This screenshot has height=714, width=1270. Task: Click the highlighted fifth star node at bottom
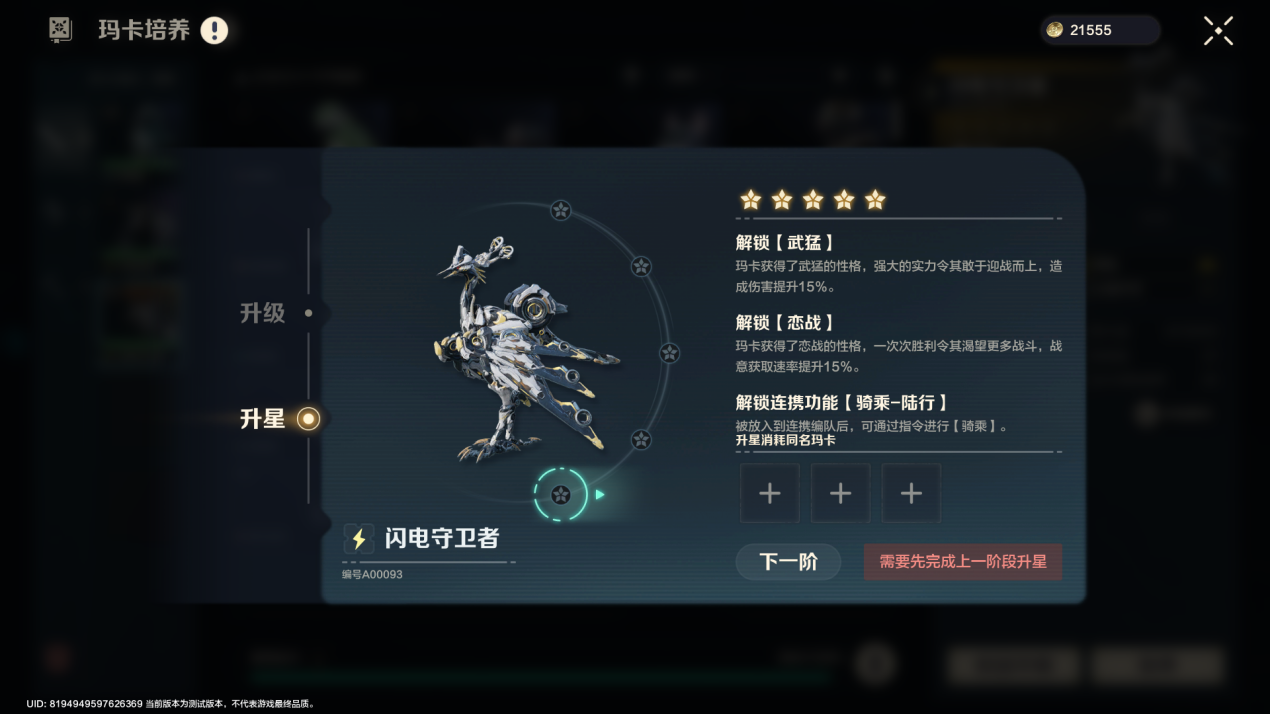pyautogui.click(x=561, y=494)
